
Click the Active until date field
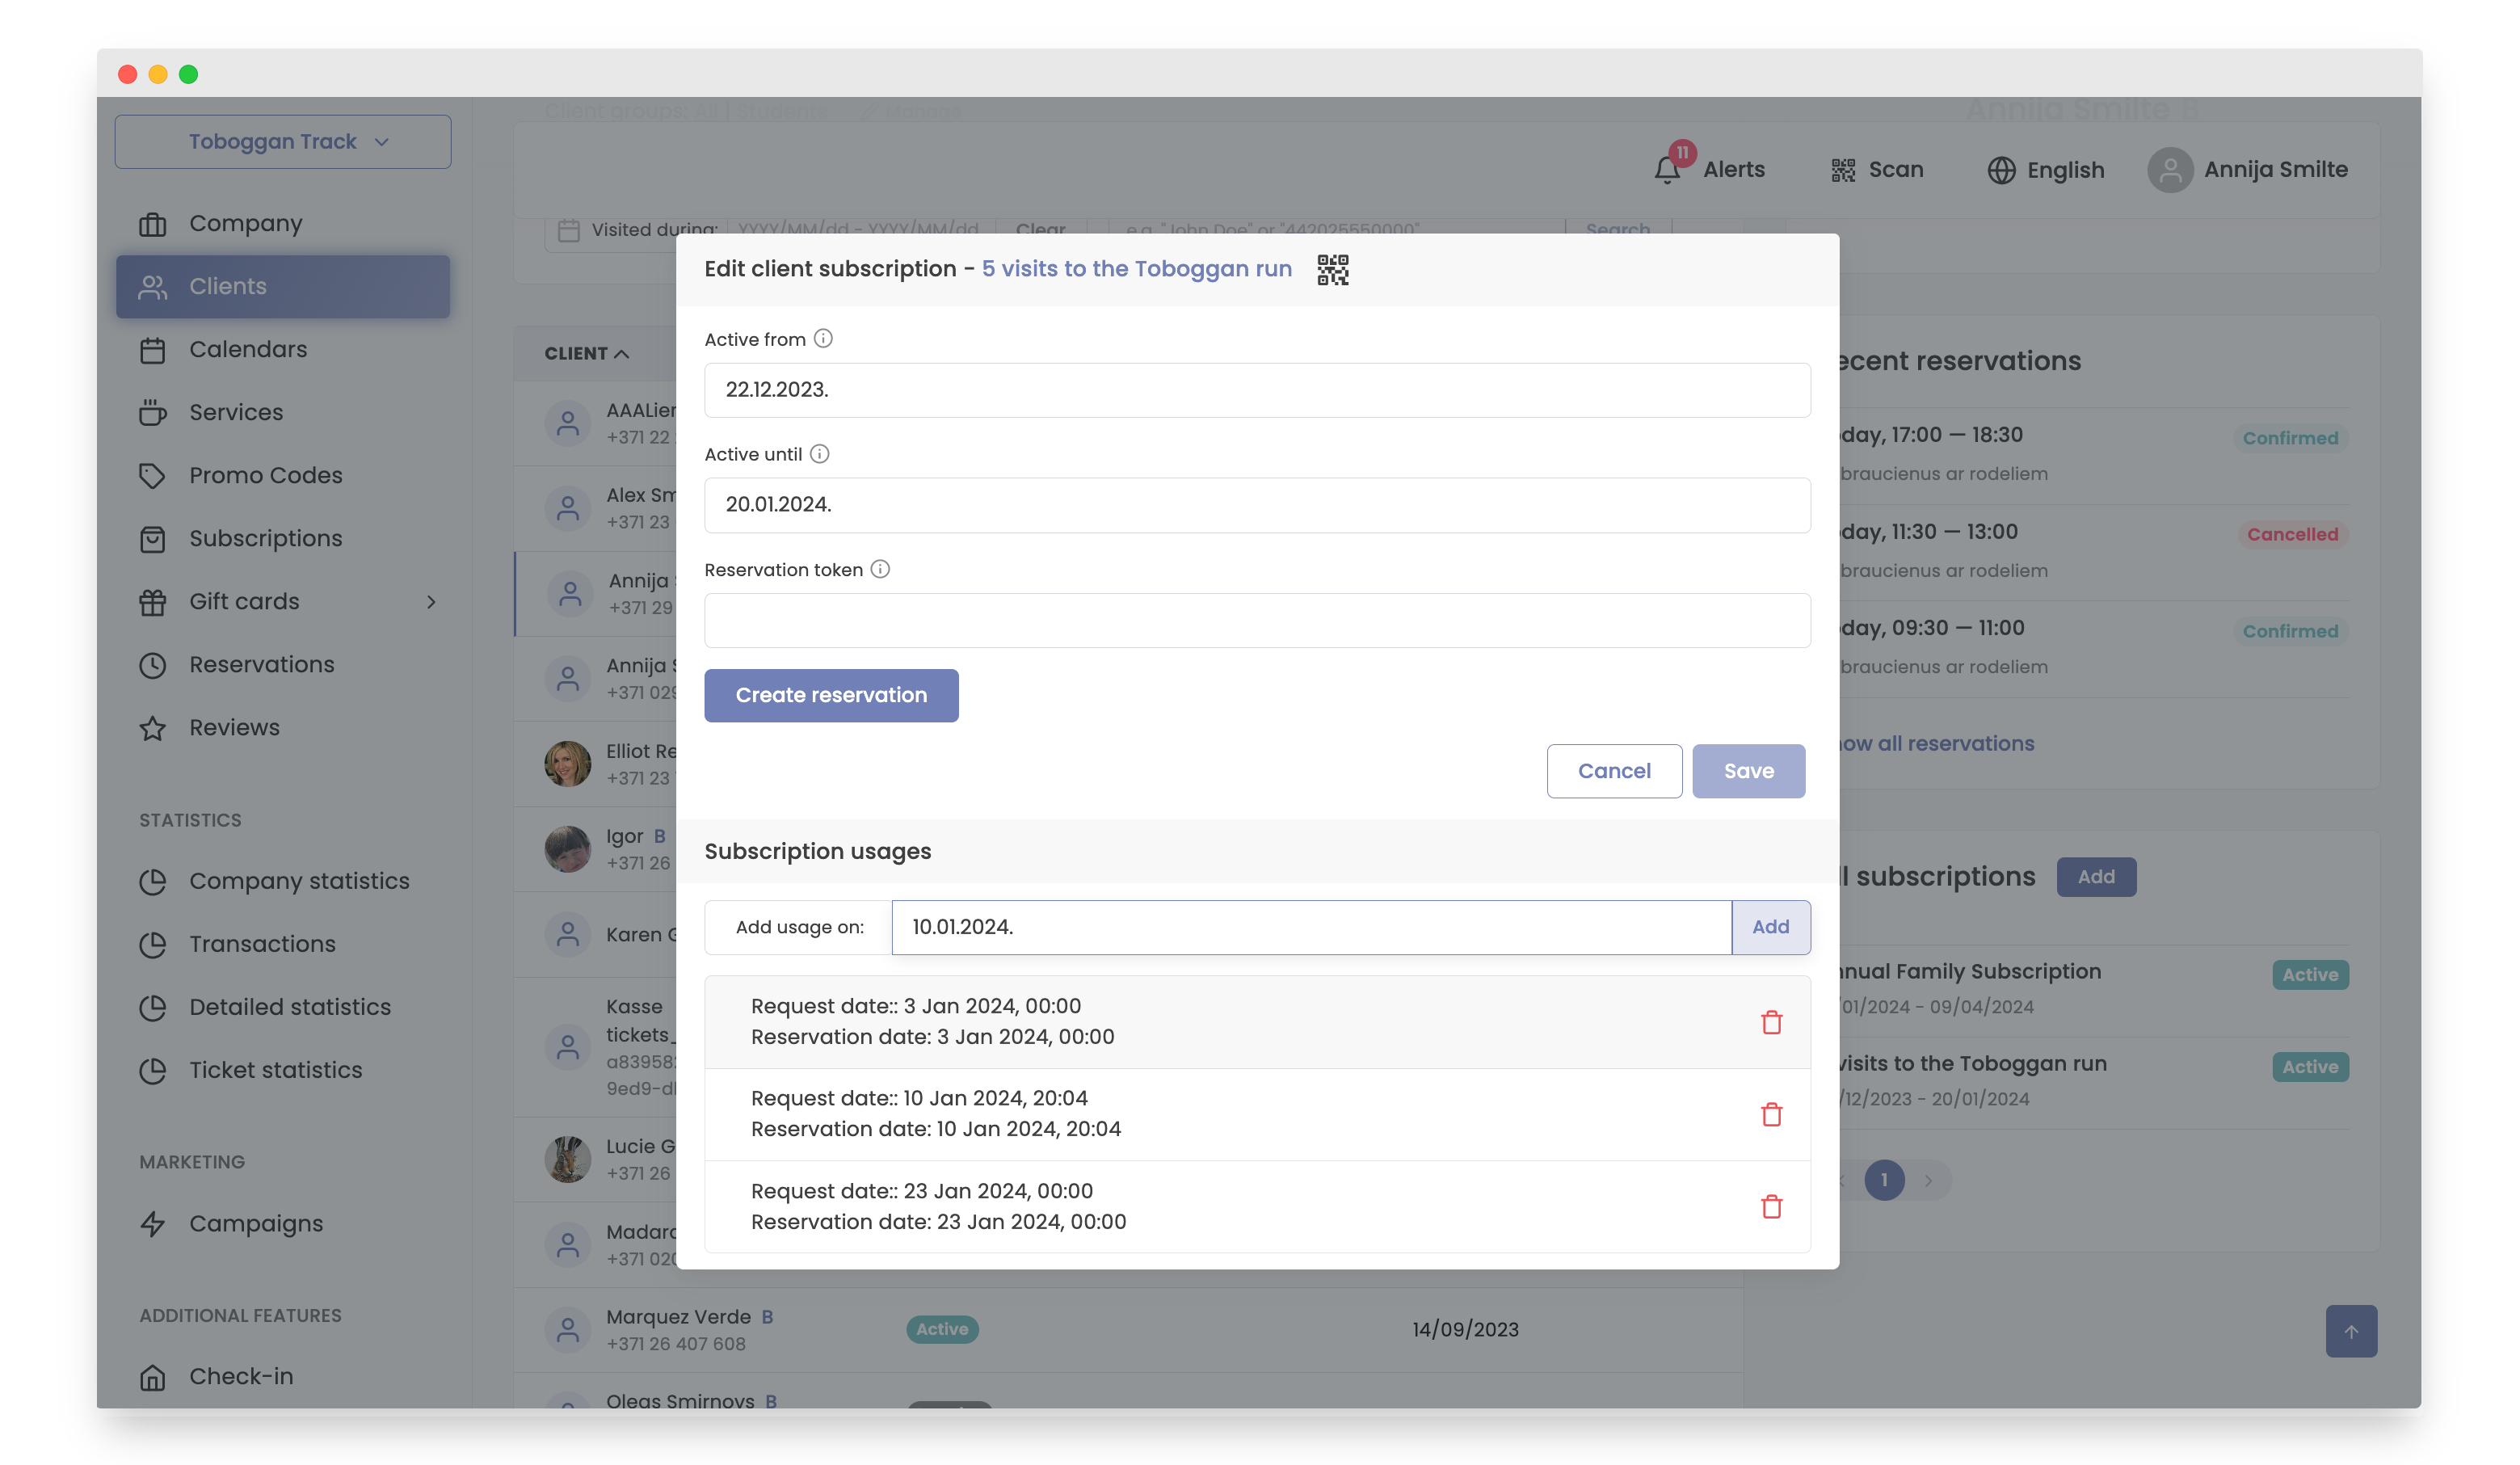[x=1256, y=505]
